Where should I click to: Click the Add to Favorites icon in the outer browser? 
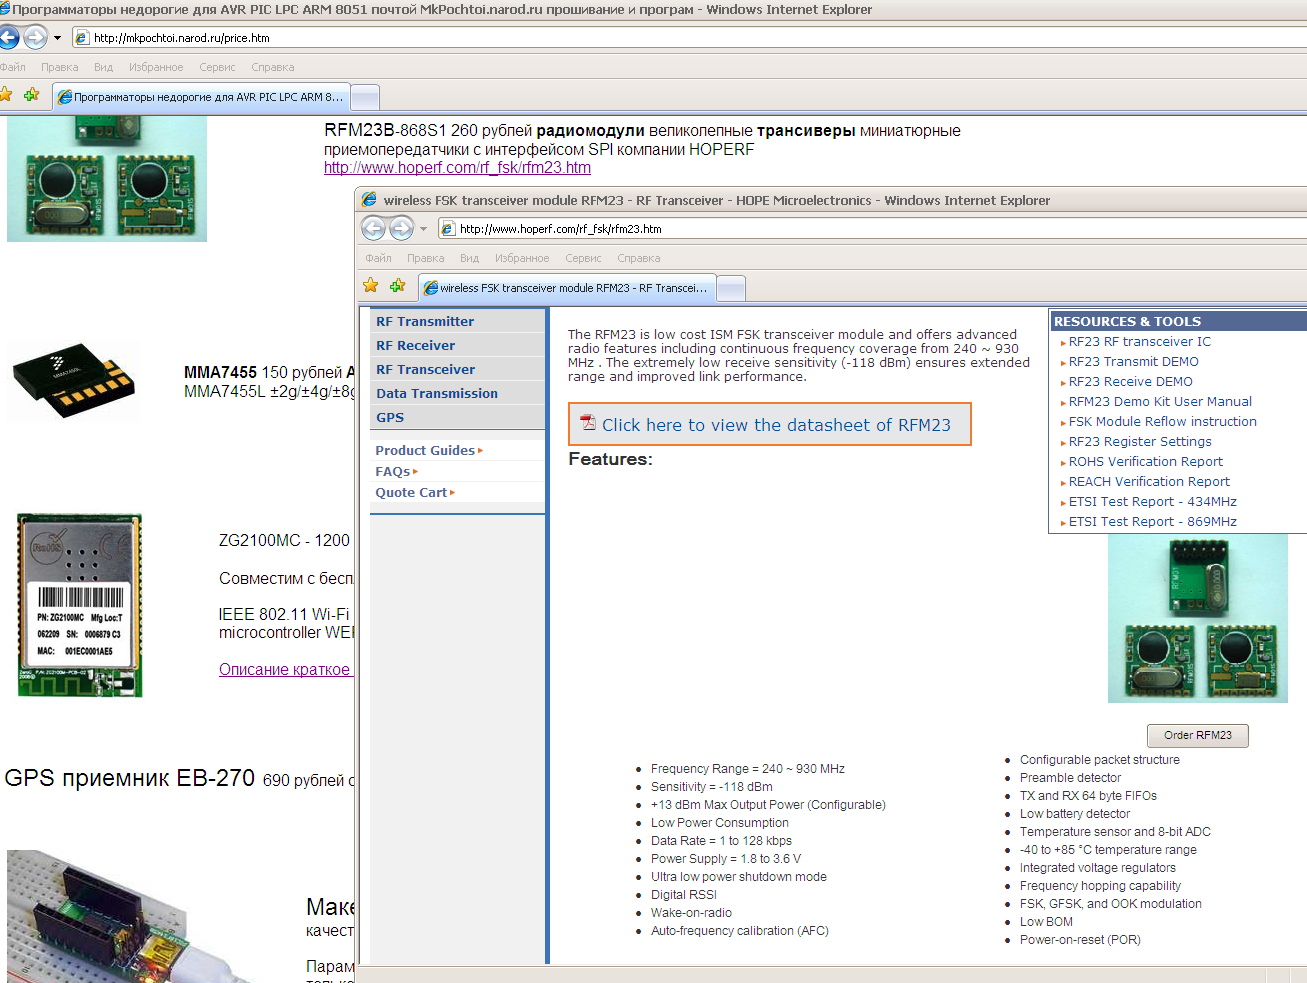point(32,95)
